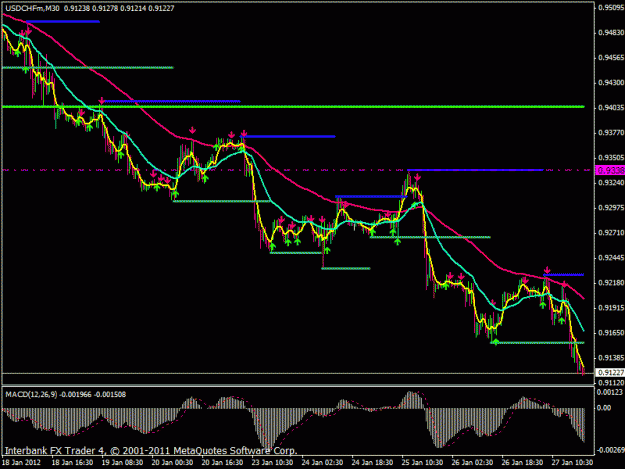Viewport: 625px width, 469px height.
Task: Click the 0.94300 price scale value
Action: tap(611, 83)
